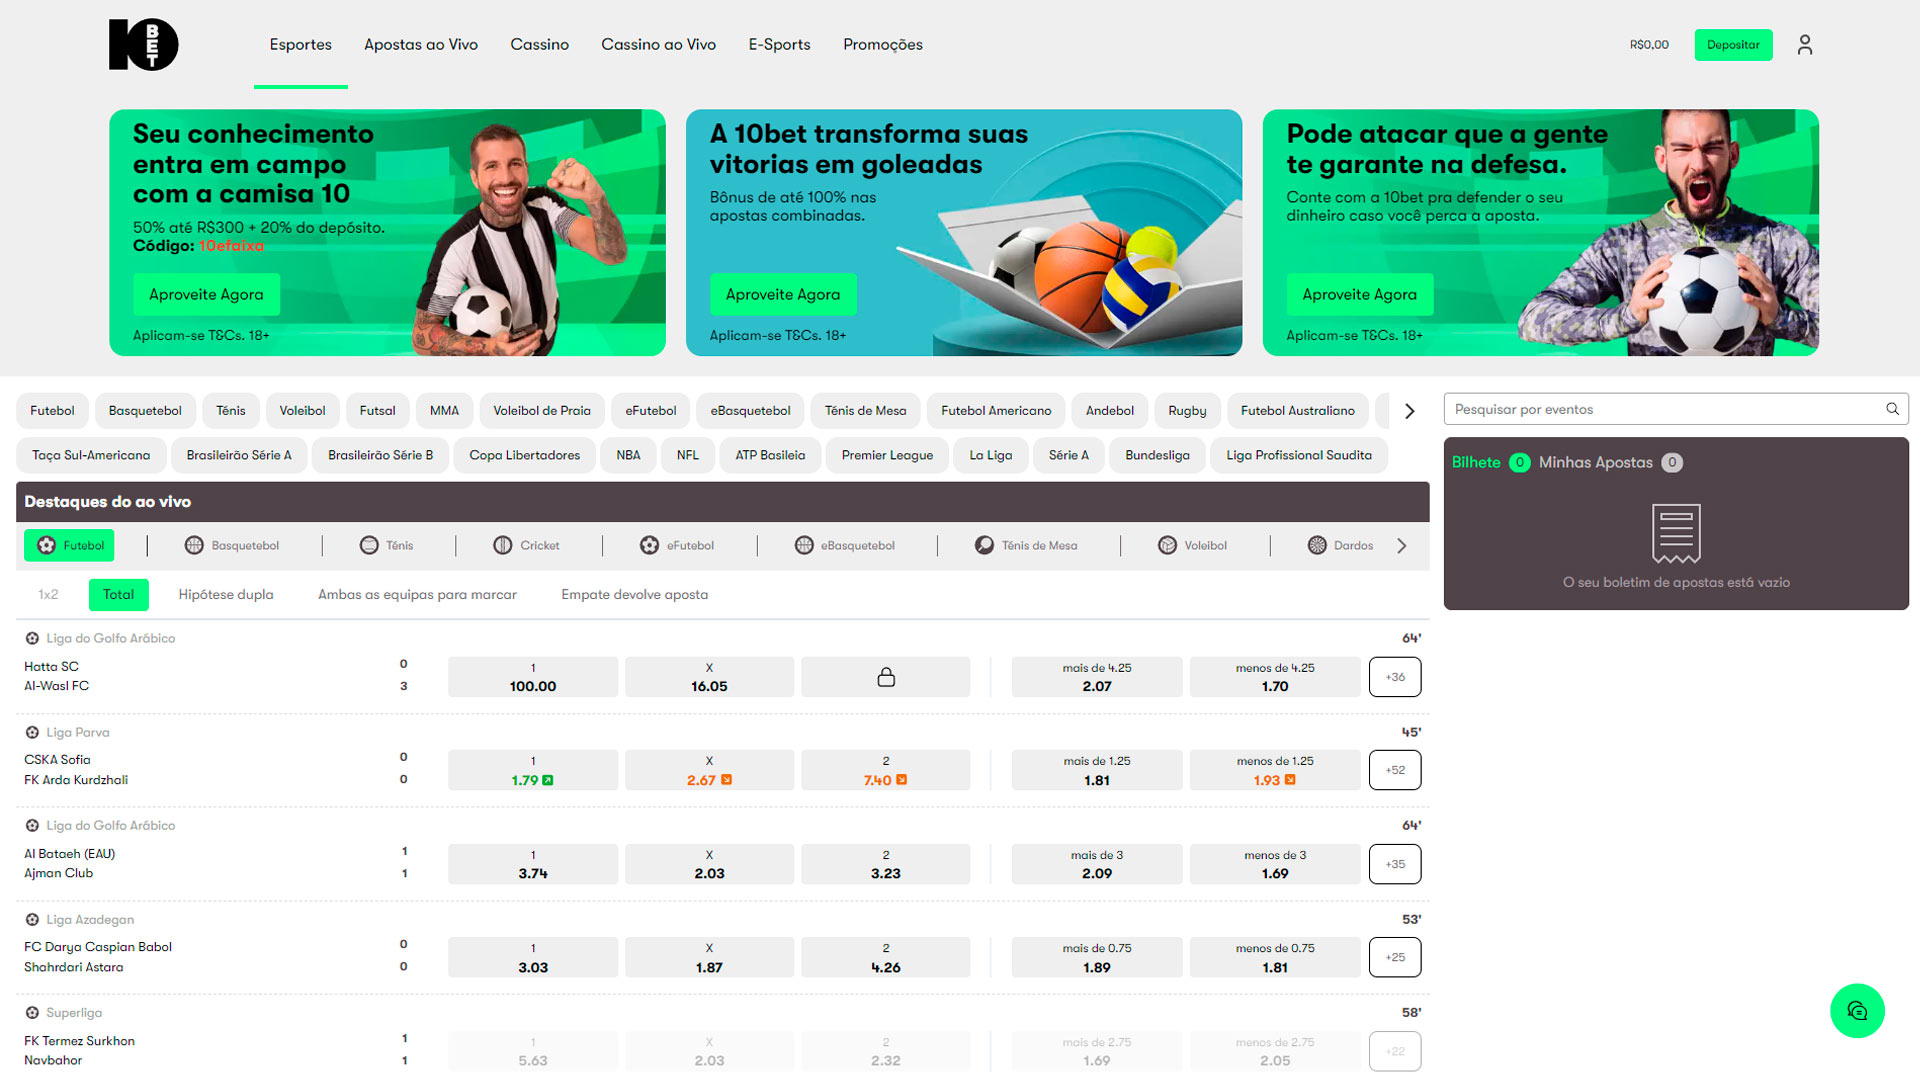Open the Liga Parva league header
The height and width of the screenshot is (1080, 1920).
[78, 732]
